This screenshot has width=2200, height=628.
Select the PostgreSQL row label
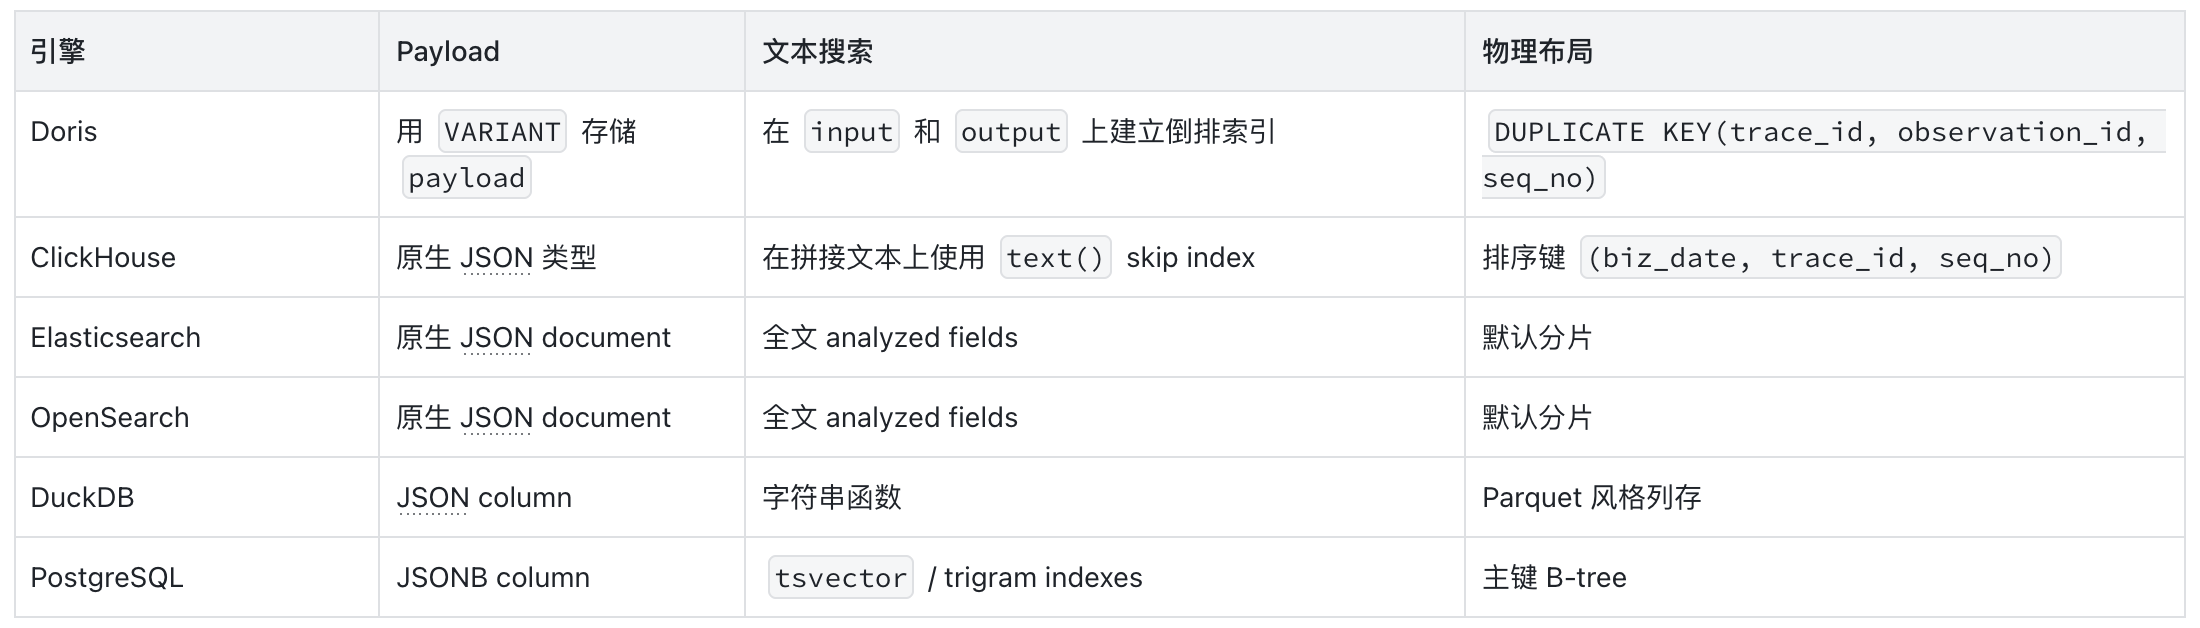coord(107,578)
